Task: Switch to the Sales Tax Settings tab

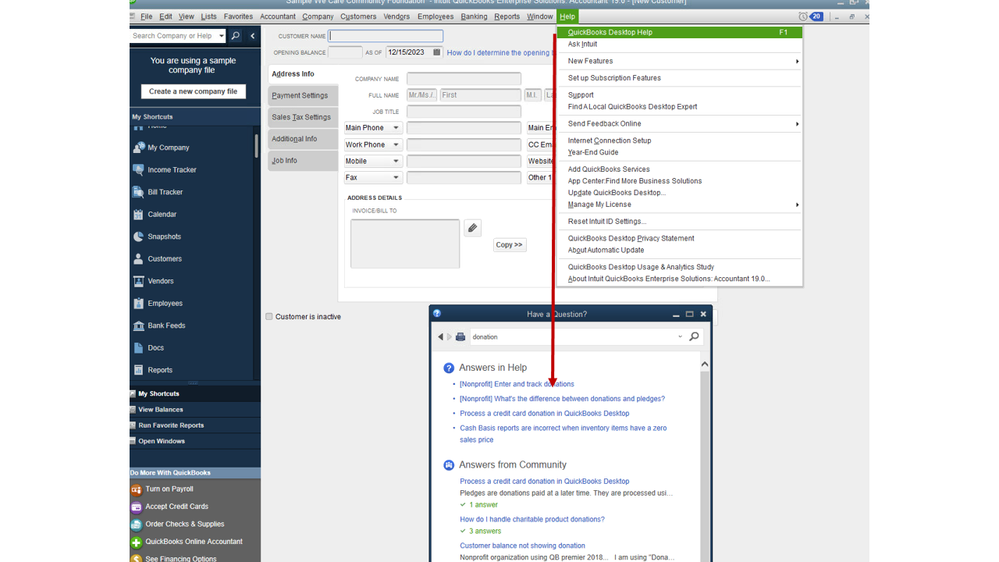Action: [303, 117]
